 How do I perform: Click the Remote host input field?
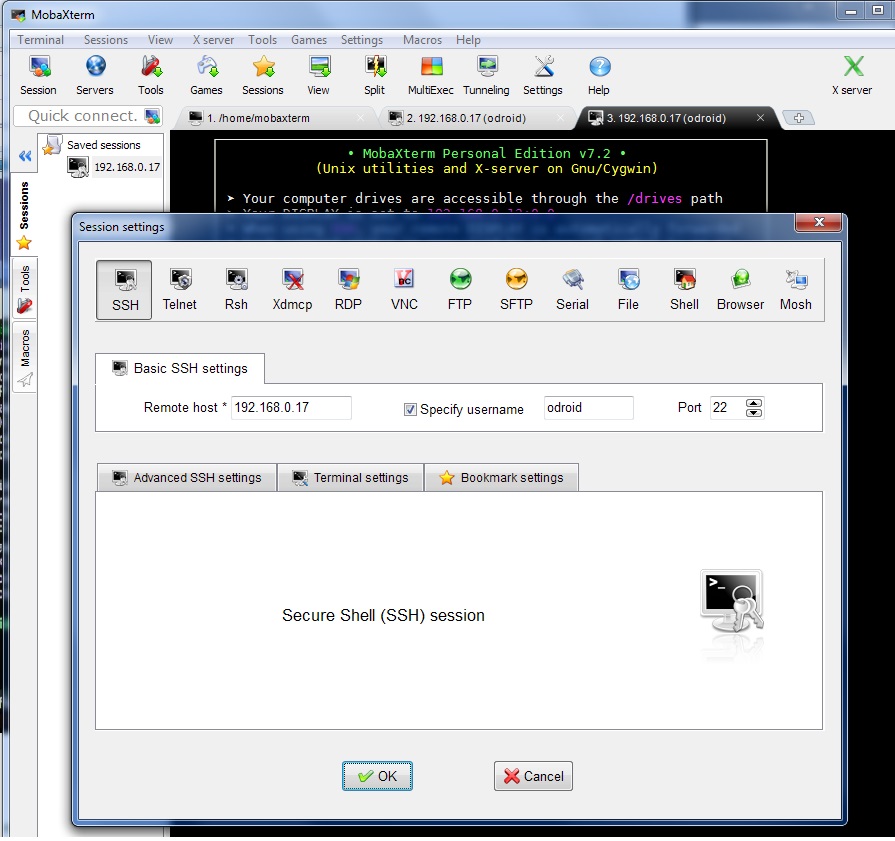point(291,408)
